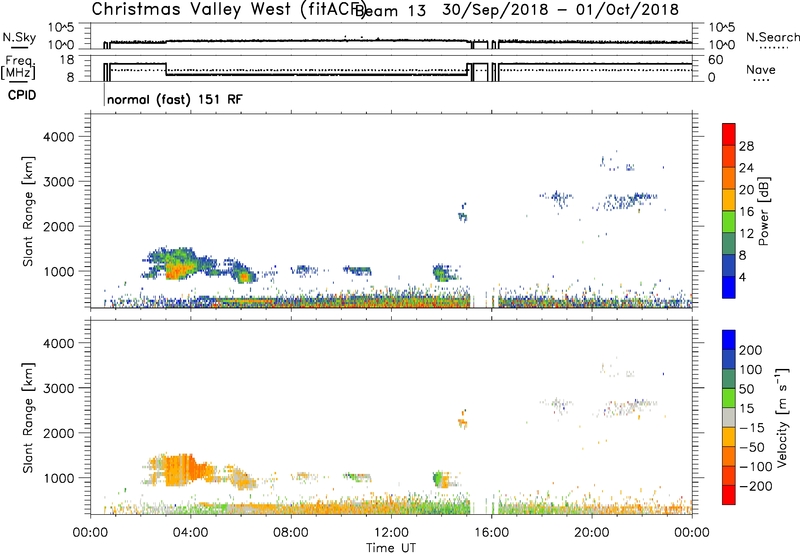
Task: Click the "-15" label on the Velocity colorbar
Action: click(752, 428)
